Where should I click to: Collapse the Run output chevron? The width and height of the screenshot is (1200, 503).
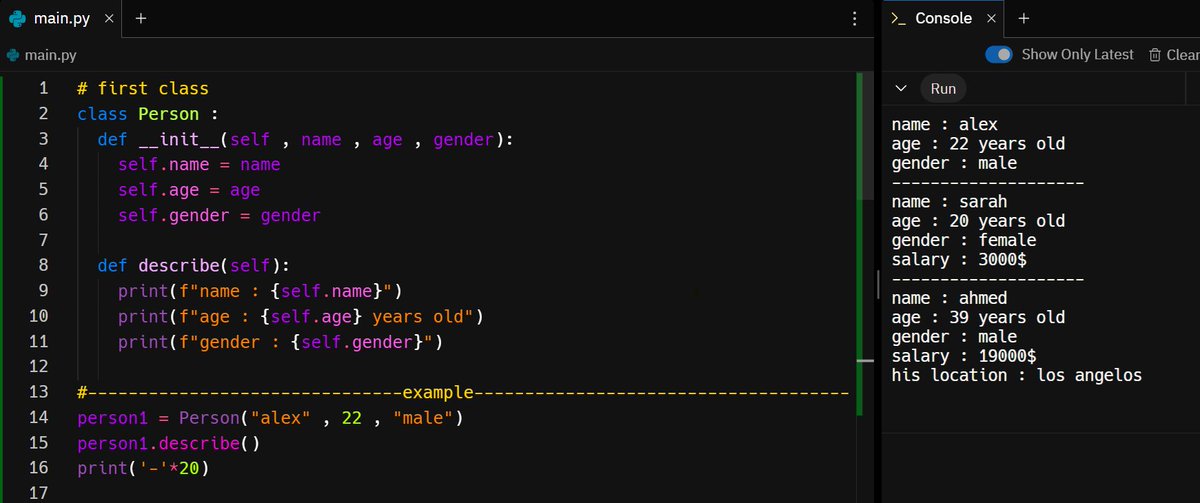901,89
